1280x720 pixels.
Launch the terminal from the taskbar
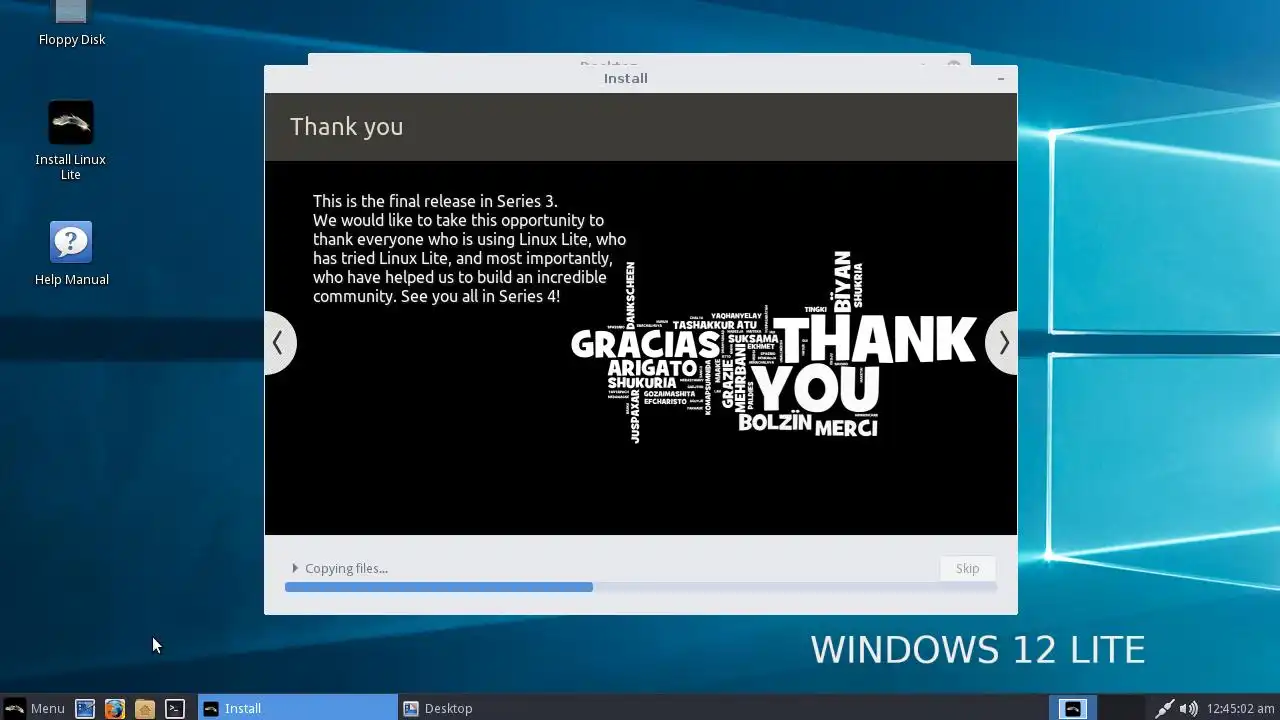(x=175, y=708)
